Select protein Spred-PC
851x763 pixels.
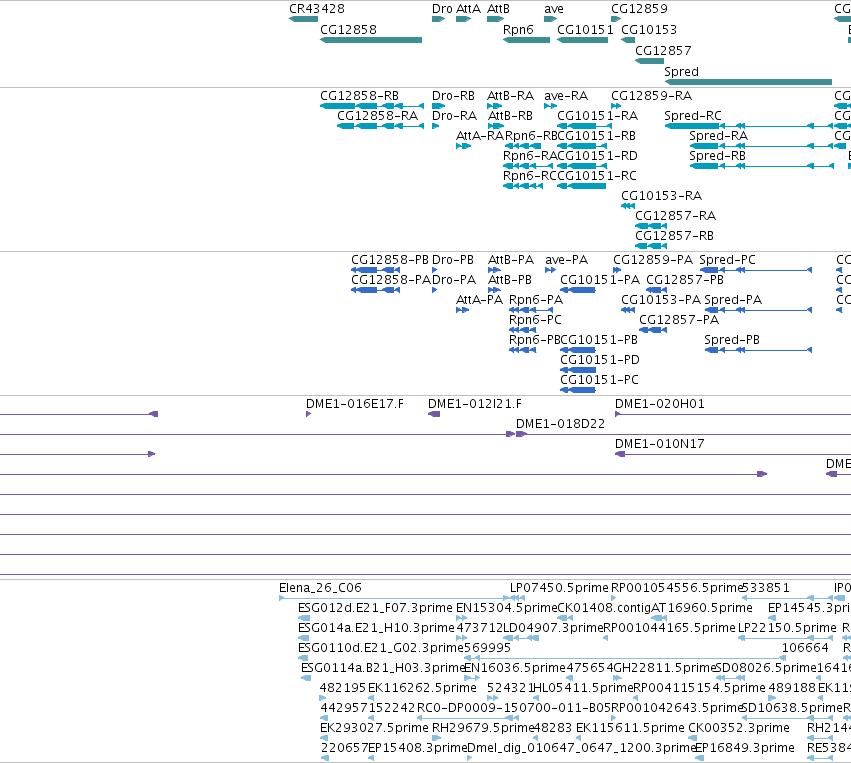(755, 270)
